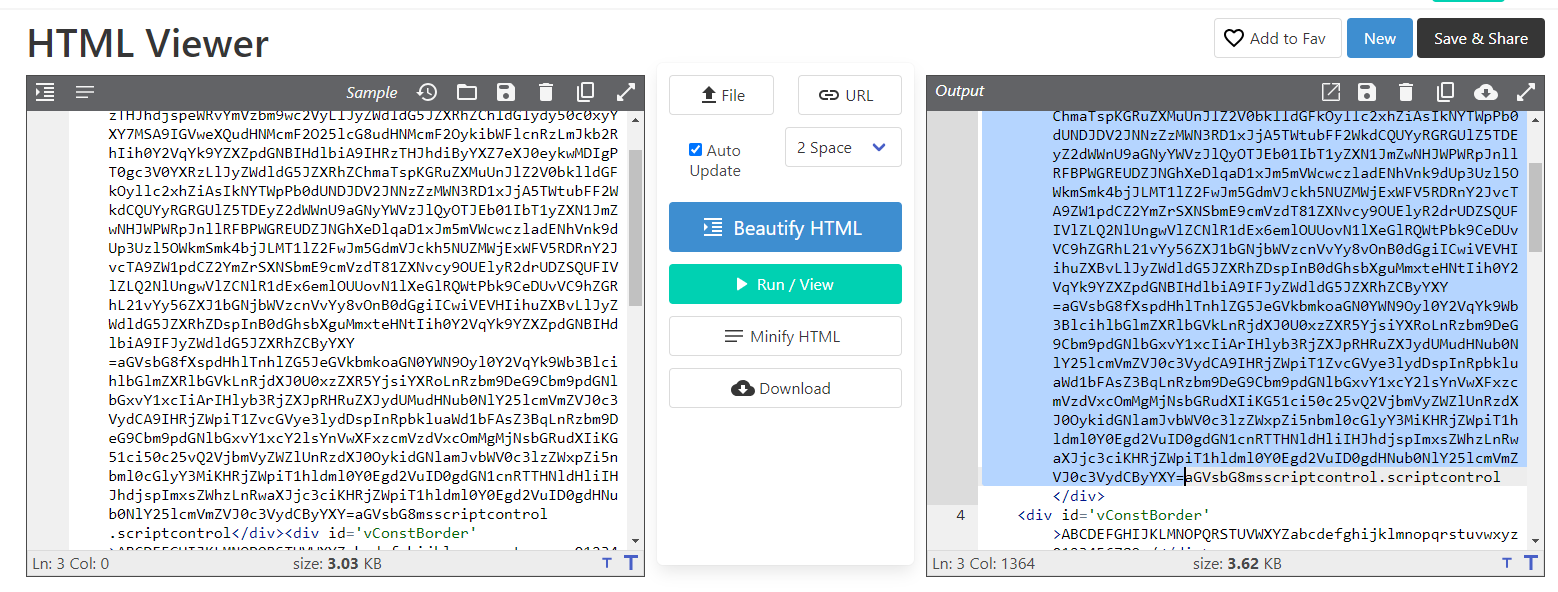
Task: Expand the Output panel to fullscreen
Action: (x=1526, y=92)
